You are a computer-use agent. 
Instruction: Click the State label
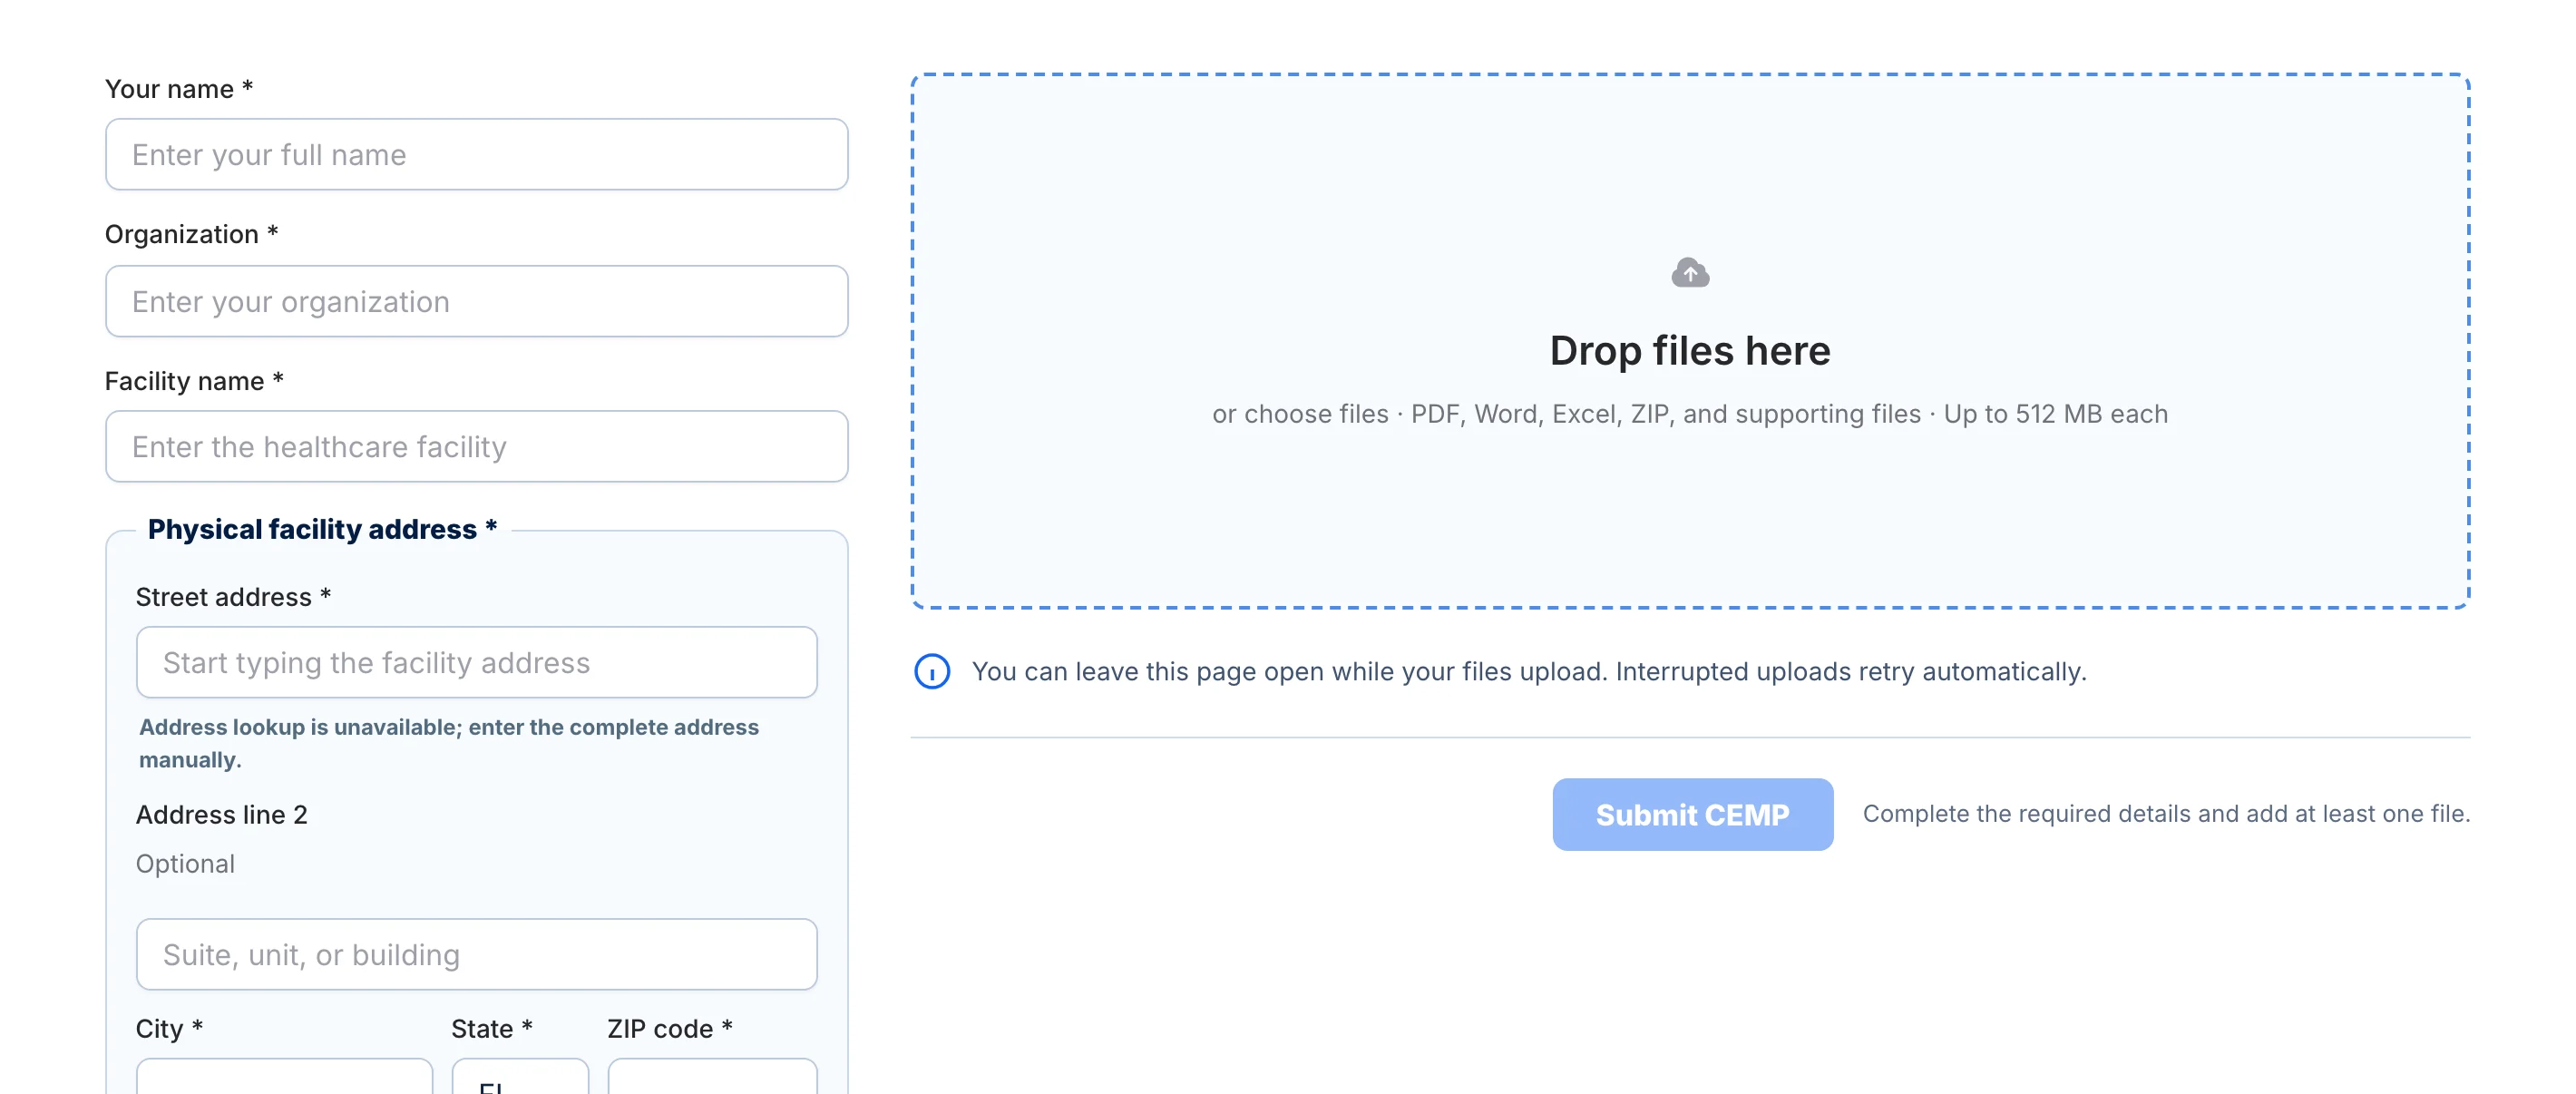point(491,1028)
